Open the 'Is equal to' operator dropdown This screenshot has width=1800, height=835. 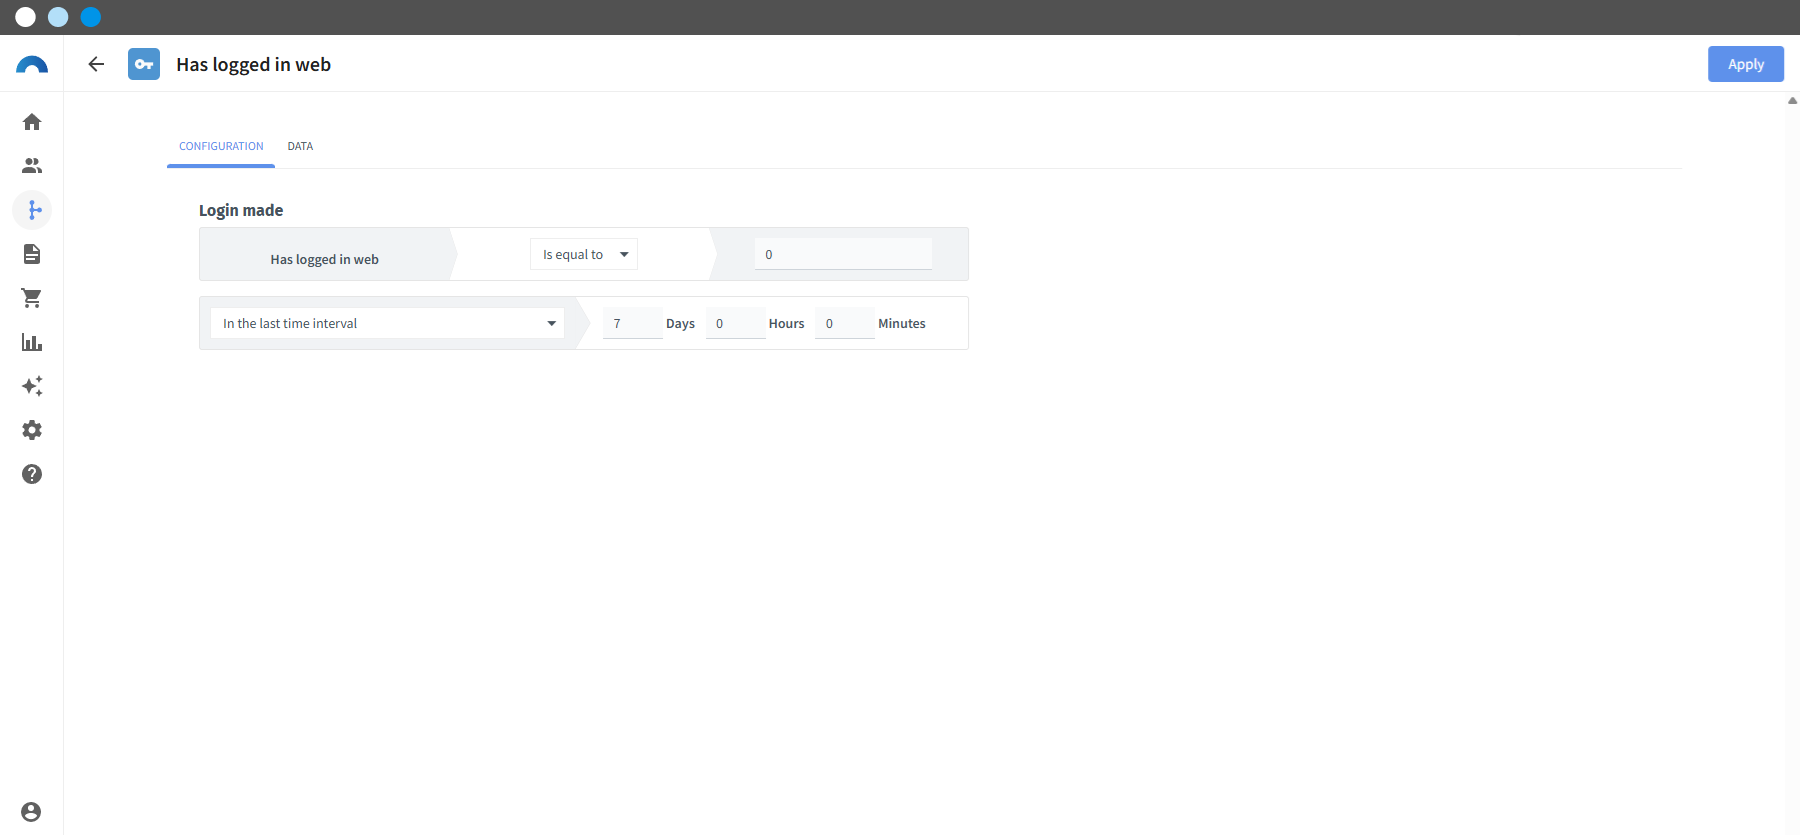pos(584,254)
